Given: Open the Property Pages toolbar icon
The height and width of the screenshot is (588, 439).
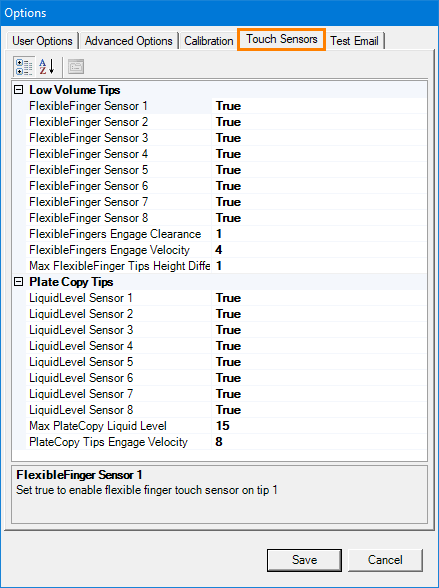Looking at the screenshot, I should [x=76, y=67].
